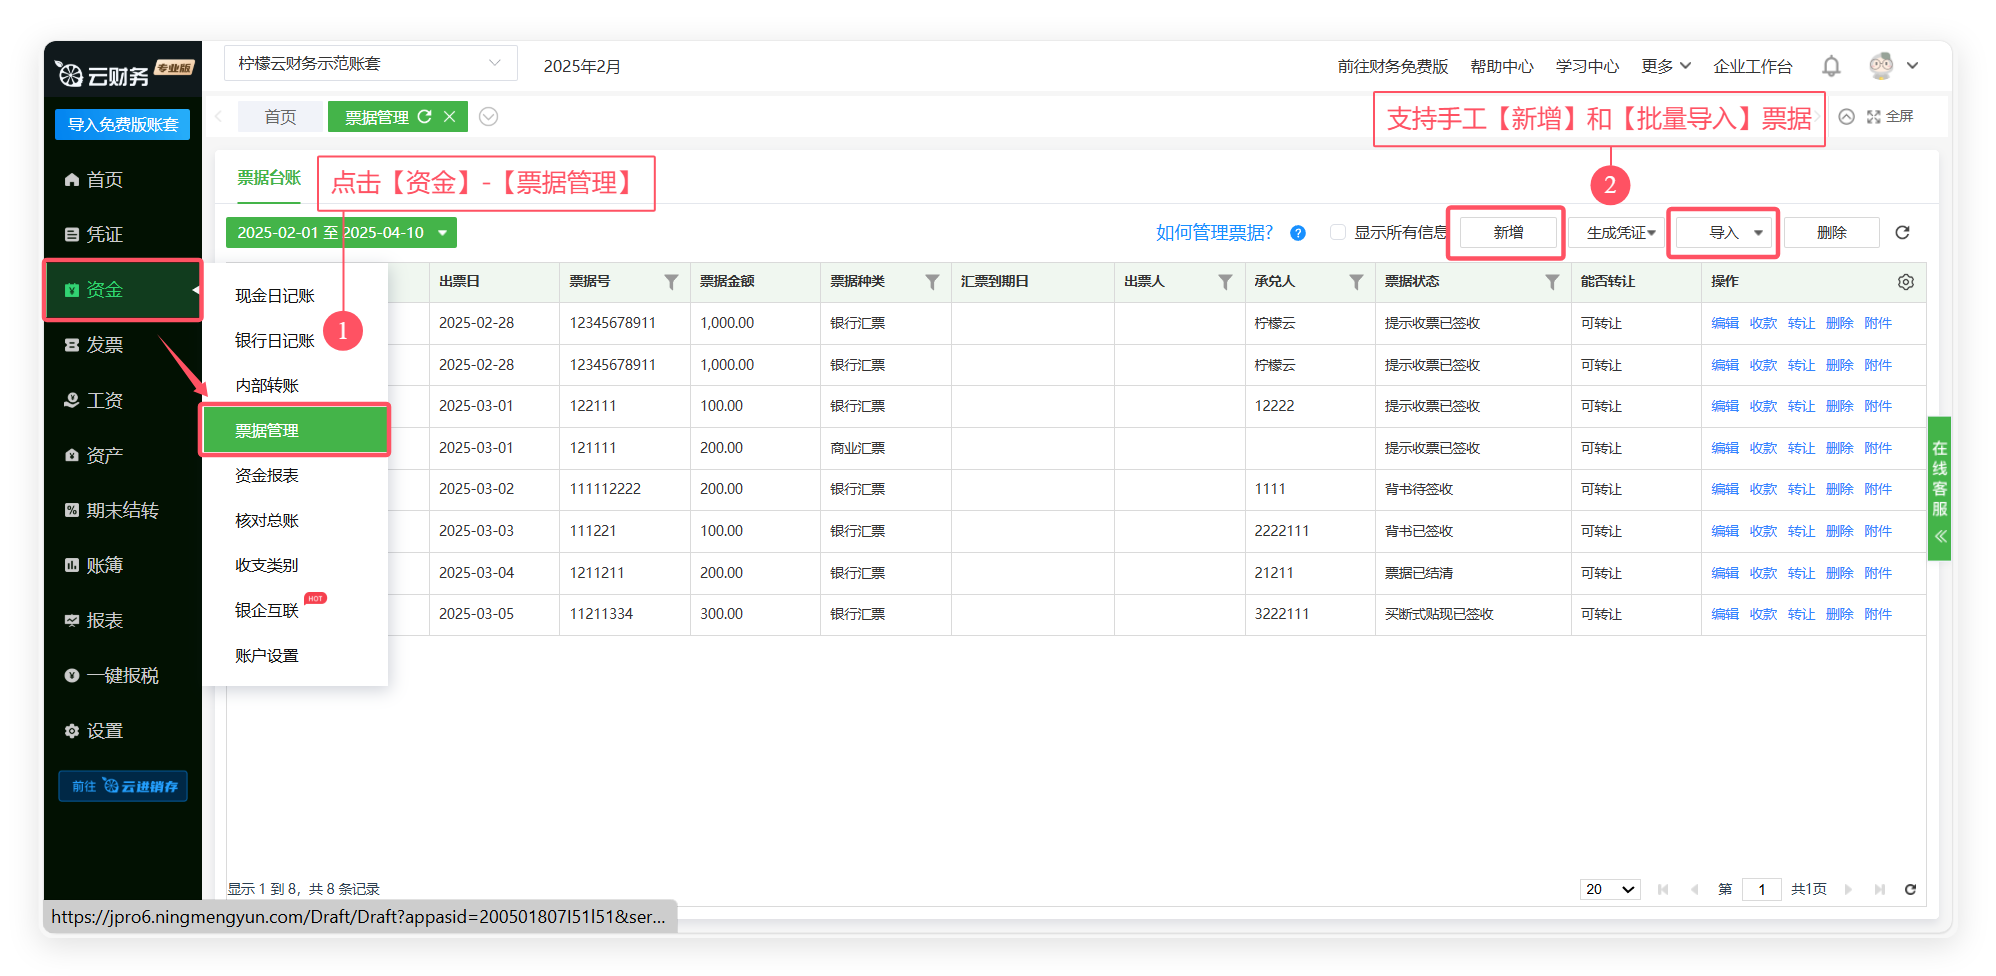Click the pagination refresh icon at the bottom

(x=1910, y=889)
